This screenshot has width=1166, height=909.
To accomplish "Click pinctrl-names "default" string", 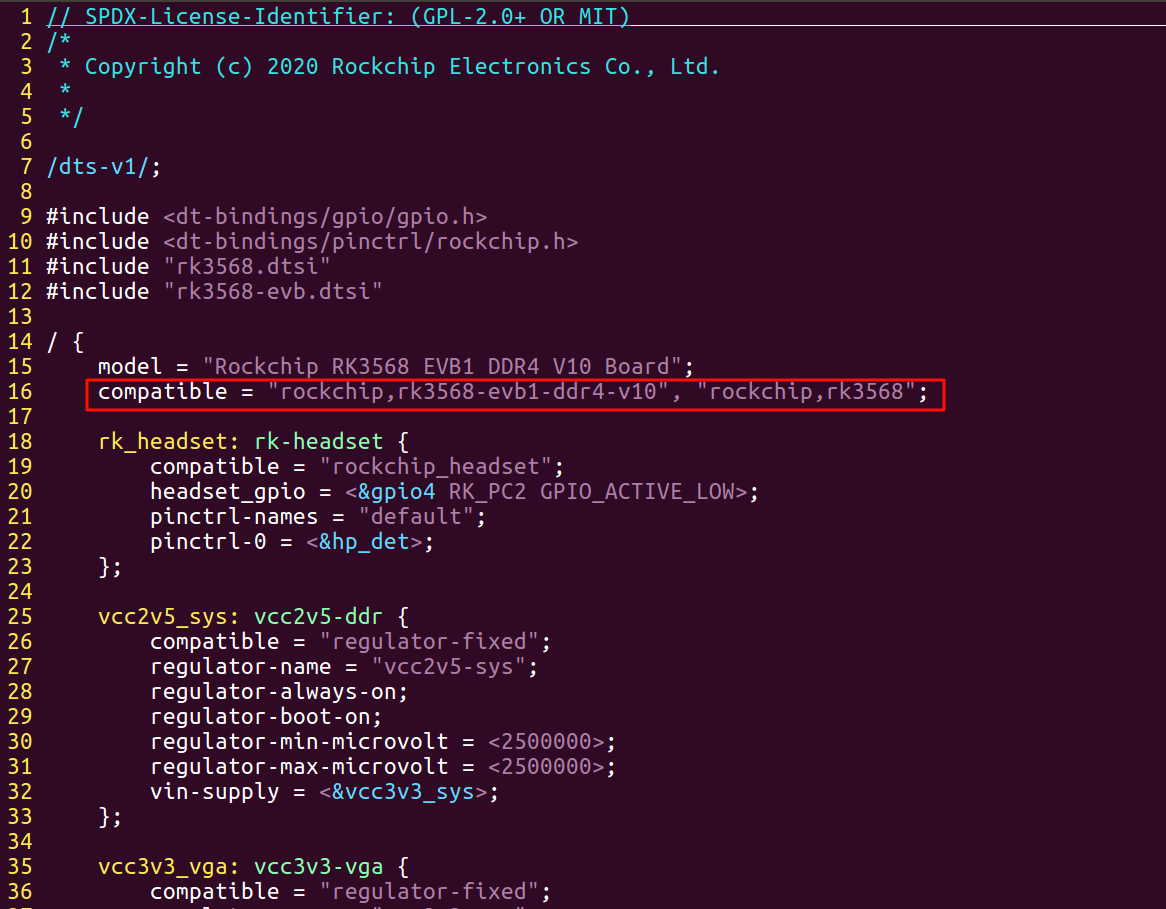I will click(416, 517).
